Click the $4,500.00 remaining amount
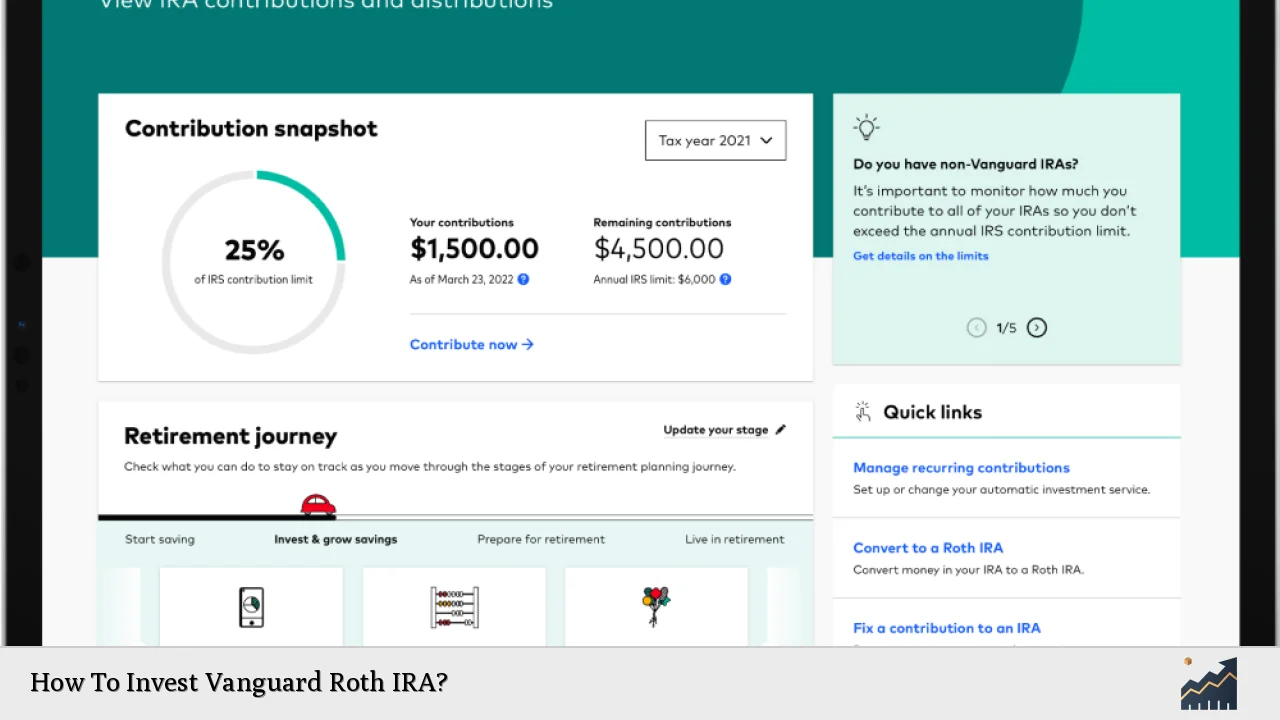The width and height of the screenshot is (1280, 720). click(x=659, y=249)
